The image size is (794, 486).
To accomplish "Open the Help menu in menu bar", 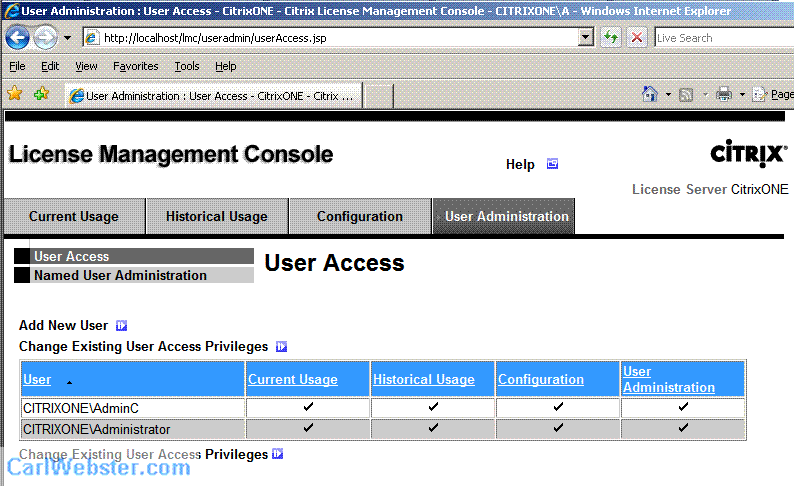I will 225,66.
